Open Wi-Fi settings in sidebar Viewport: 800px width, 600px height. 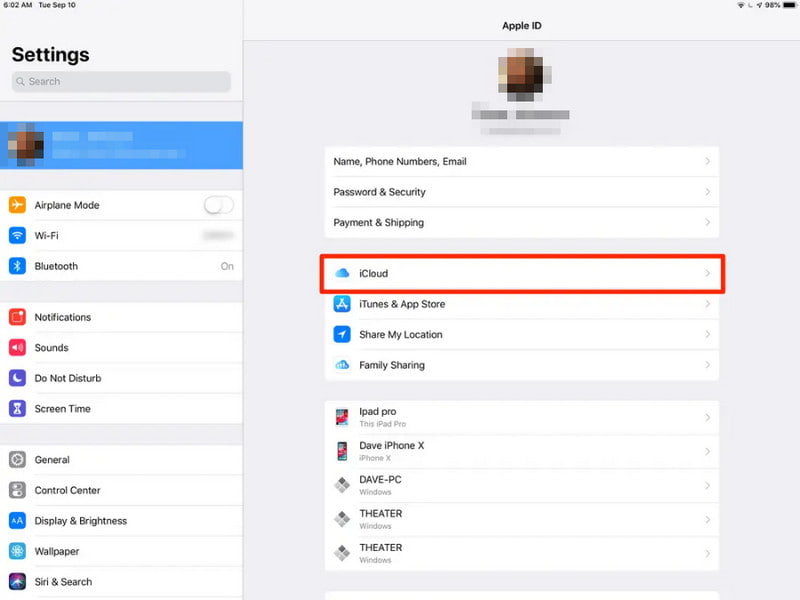tap(121, 236)
